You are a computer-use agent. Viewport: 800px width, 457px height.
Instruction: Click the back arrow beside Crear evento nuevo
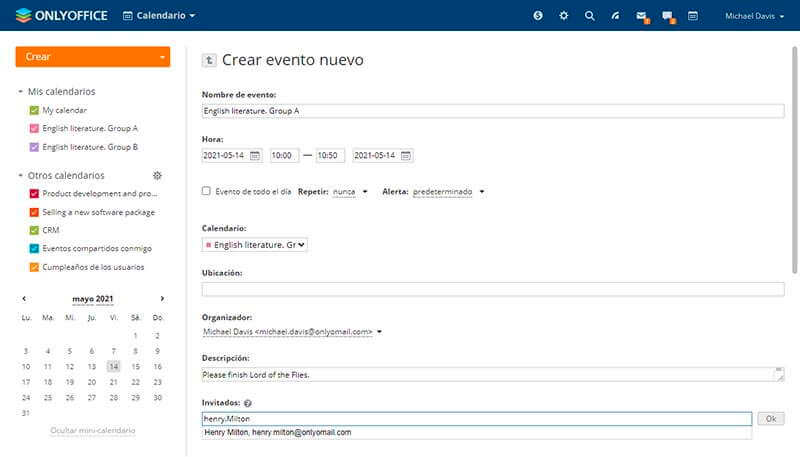click(209, 60)
